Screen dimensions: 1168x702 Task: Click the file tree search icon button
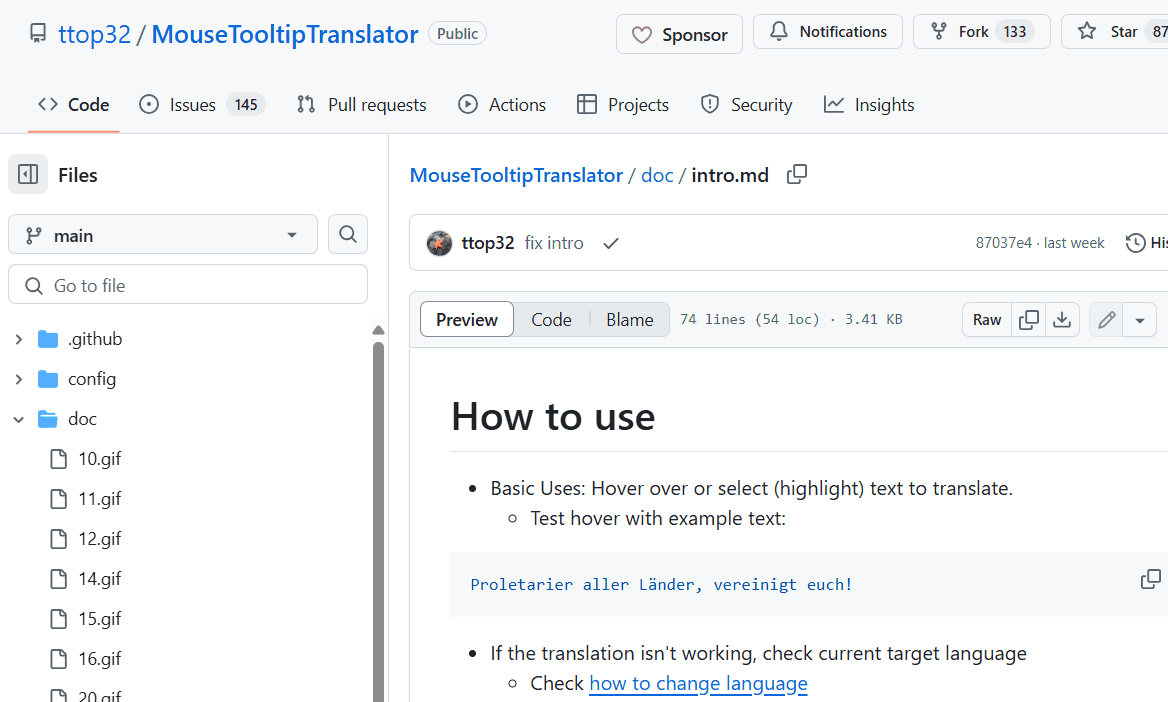click(348, 234)
